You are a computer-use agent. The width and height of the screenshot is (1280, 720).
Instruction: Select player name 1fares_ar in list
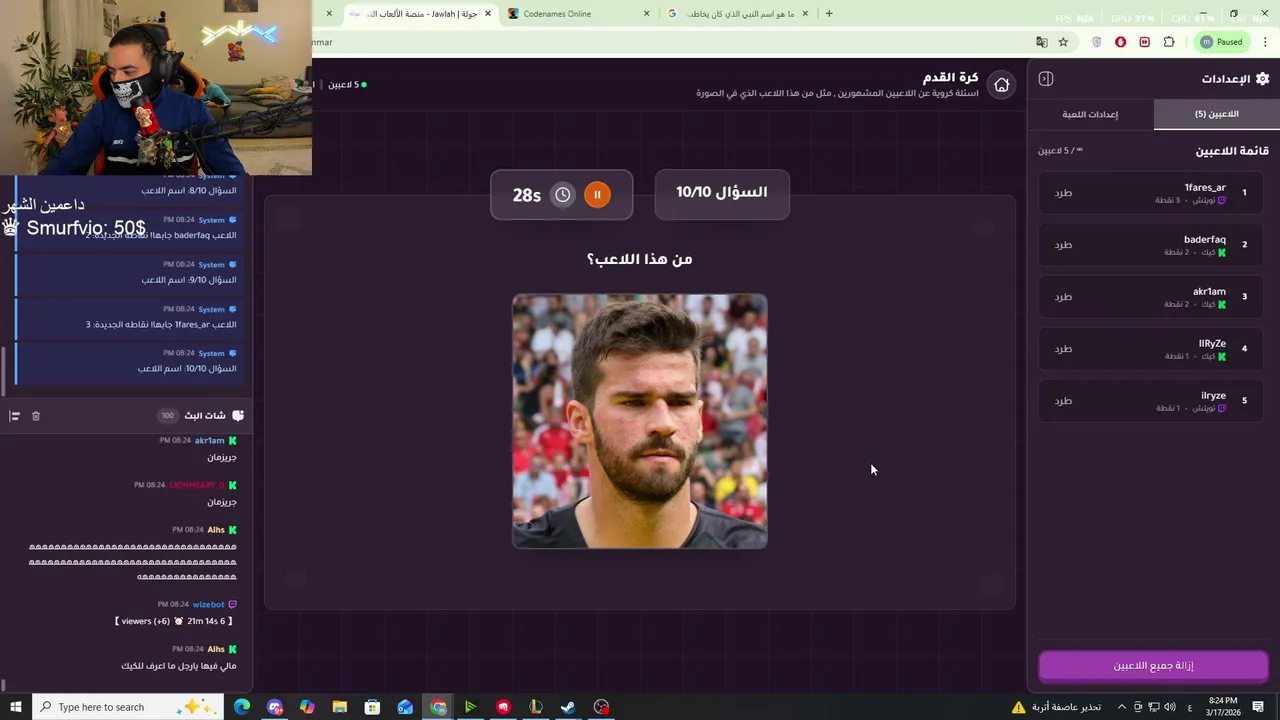1205,187
